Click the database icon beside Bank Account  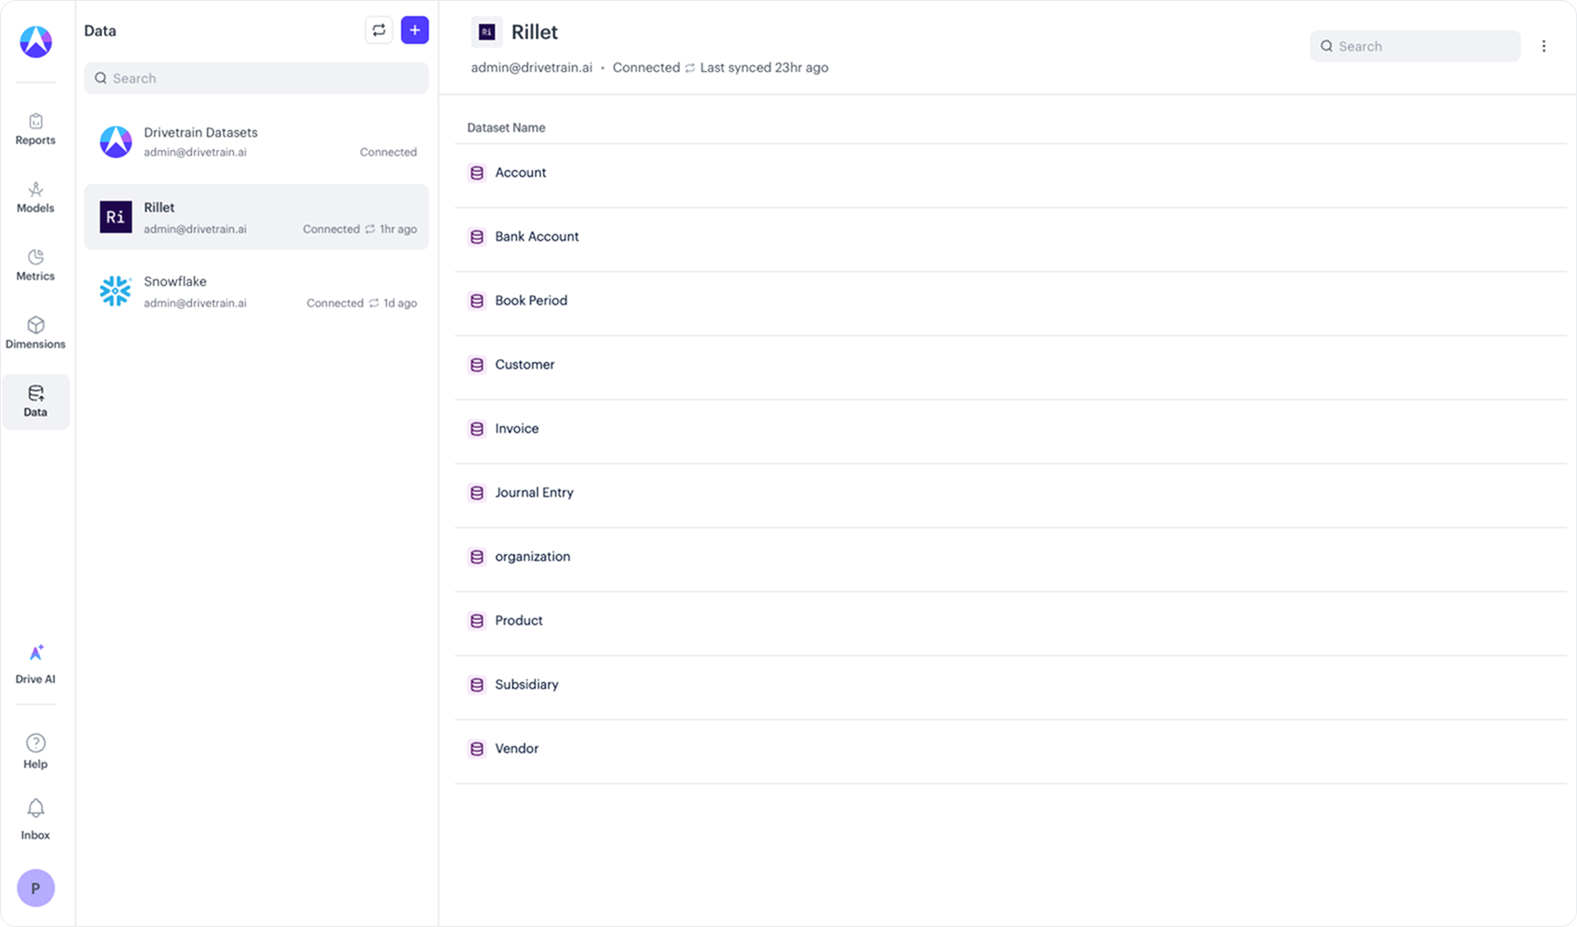pyautogui.click(x=477, y=237)
